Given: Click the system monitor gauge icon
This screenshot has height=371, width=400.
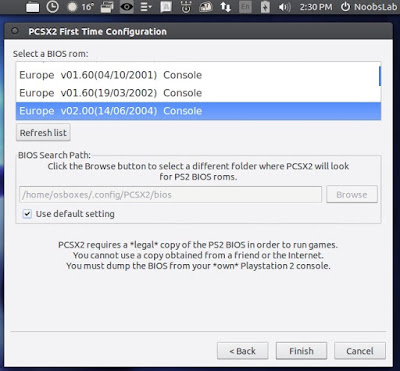Looking at the screenshot, I should point(205,7).
